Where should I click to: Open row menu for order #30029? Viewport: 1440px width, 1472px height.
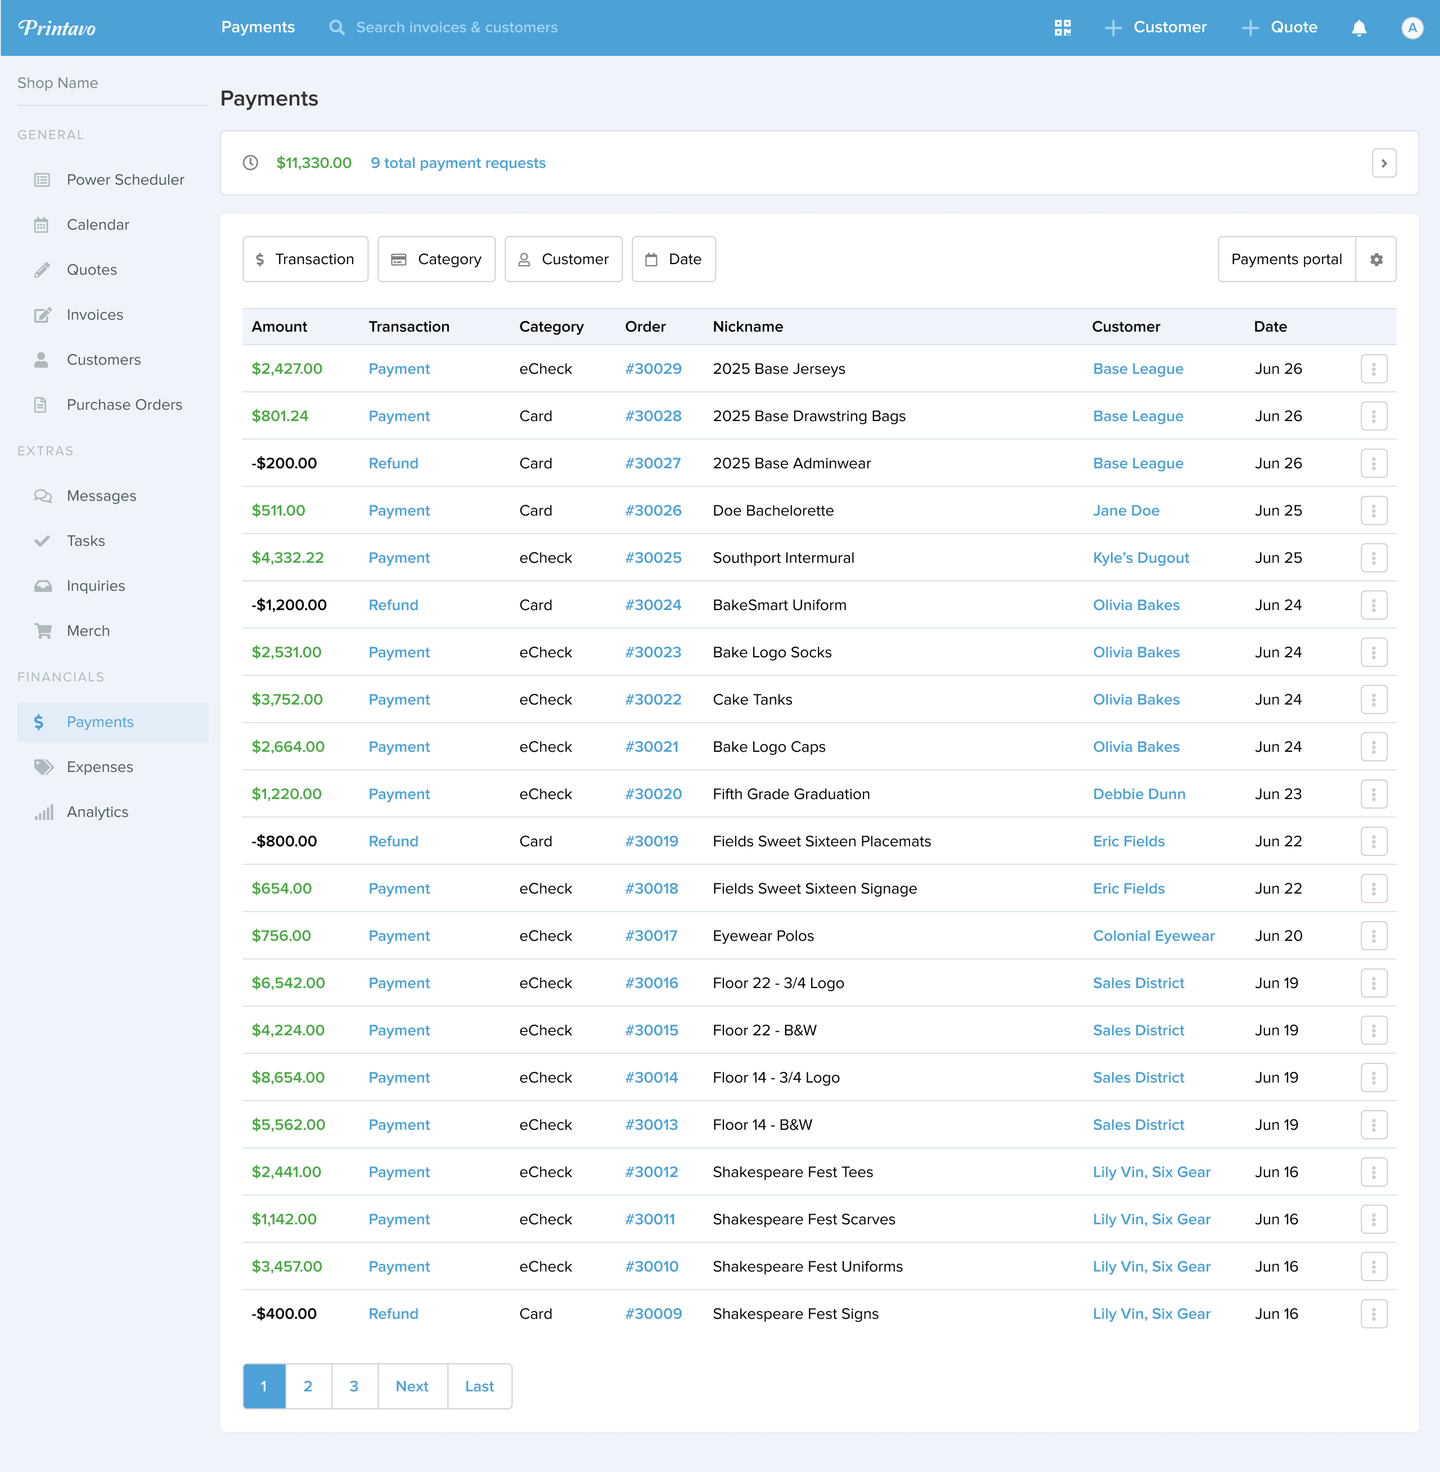[x=1374, y=369]
